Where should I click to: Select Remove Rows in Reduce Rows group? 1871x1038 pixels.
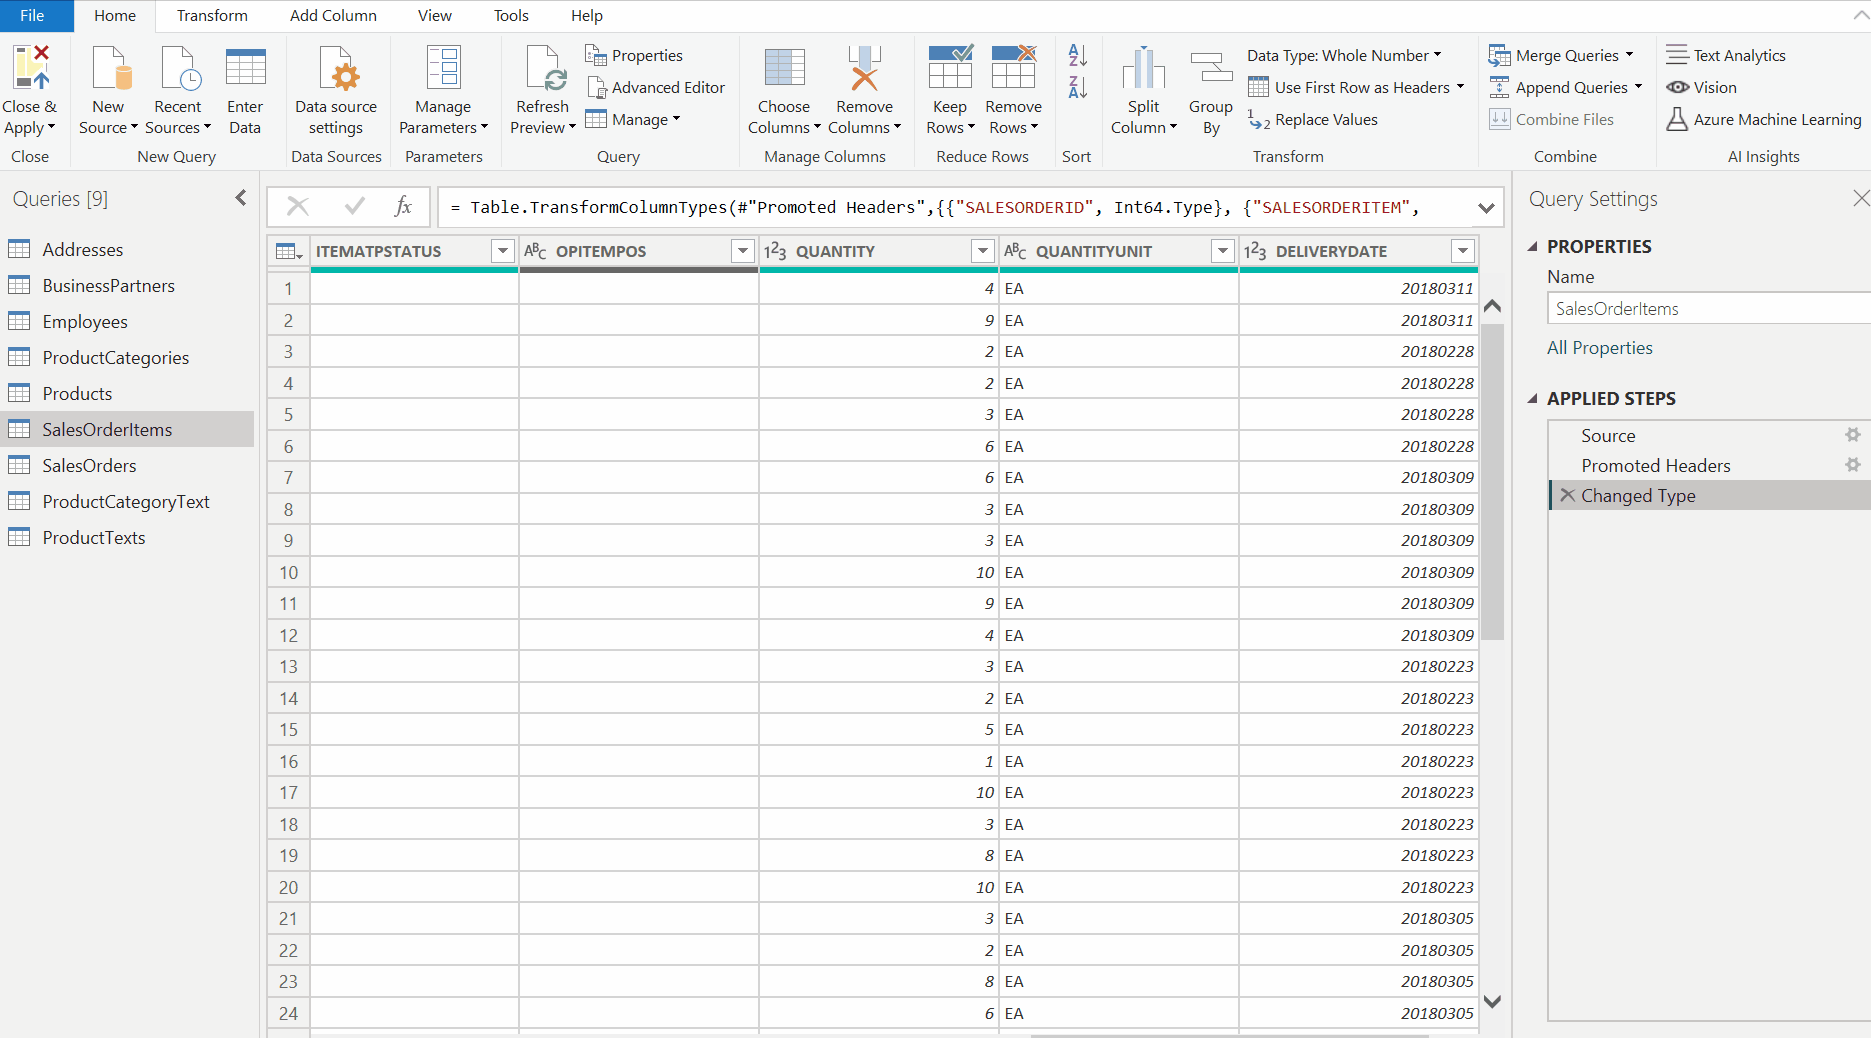point(1013,88)
